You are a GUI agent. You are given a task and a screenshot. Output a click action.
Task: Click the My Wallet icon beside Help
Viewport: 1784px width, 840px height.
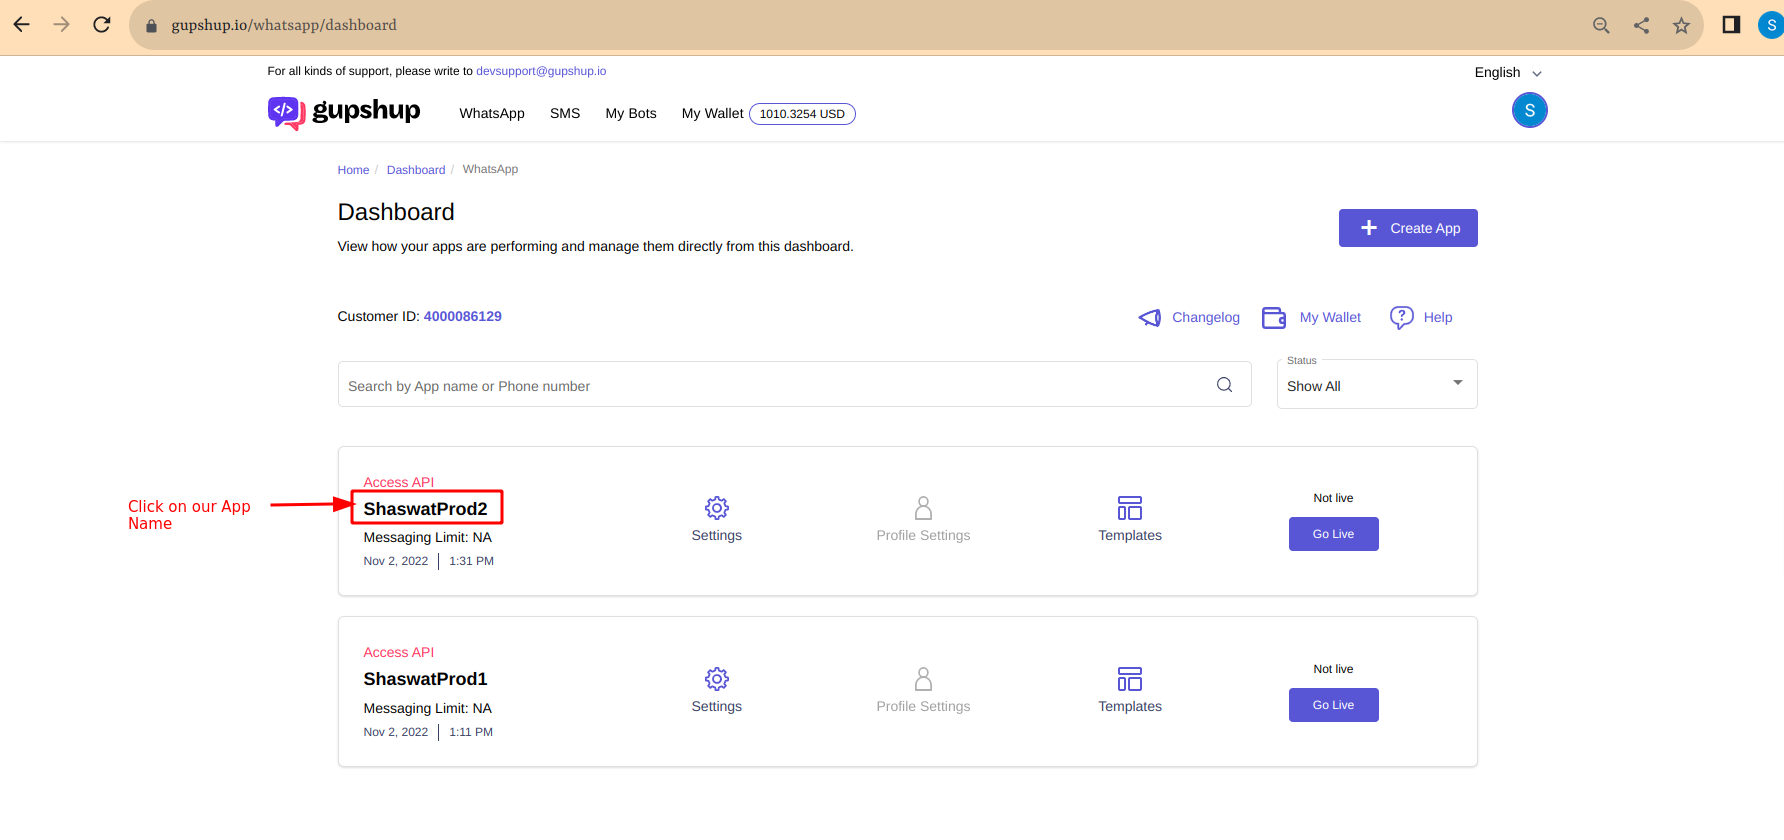tap(1274, 317)
